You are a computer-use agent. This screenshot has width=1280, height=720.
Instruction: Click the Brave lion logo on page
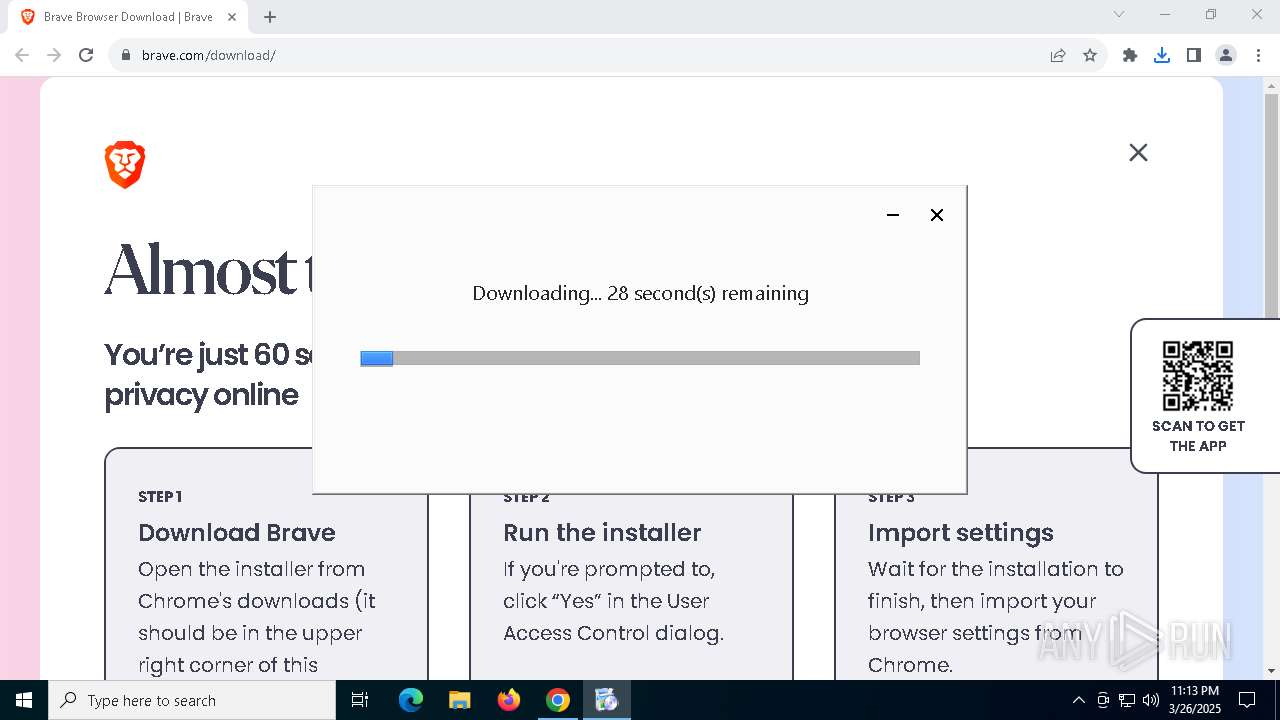125,165
